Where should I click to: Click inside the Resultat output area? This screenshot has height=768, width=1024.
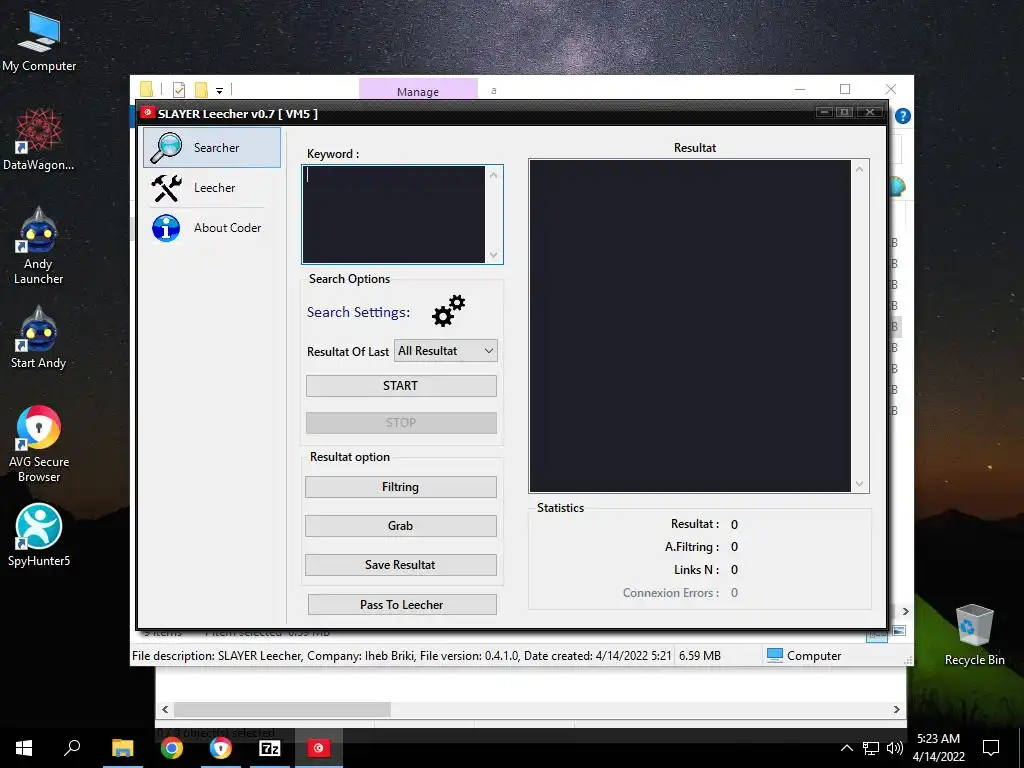[x=690, y=326]
